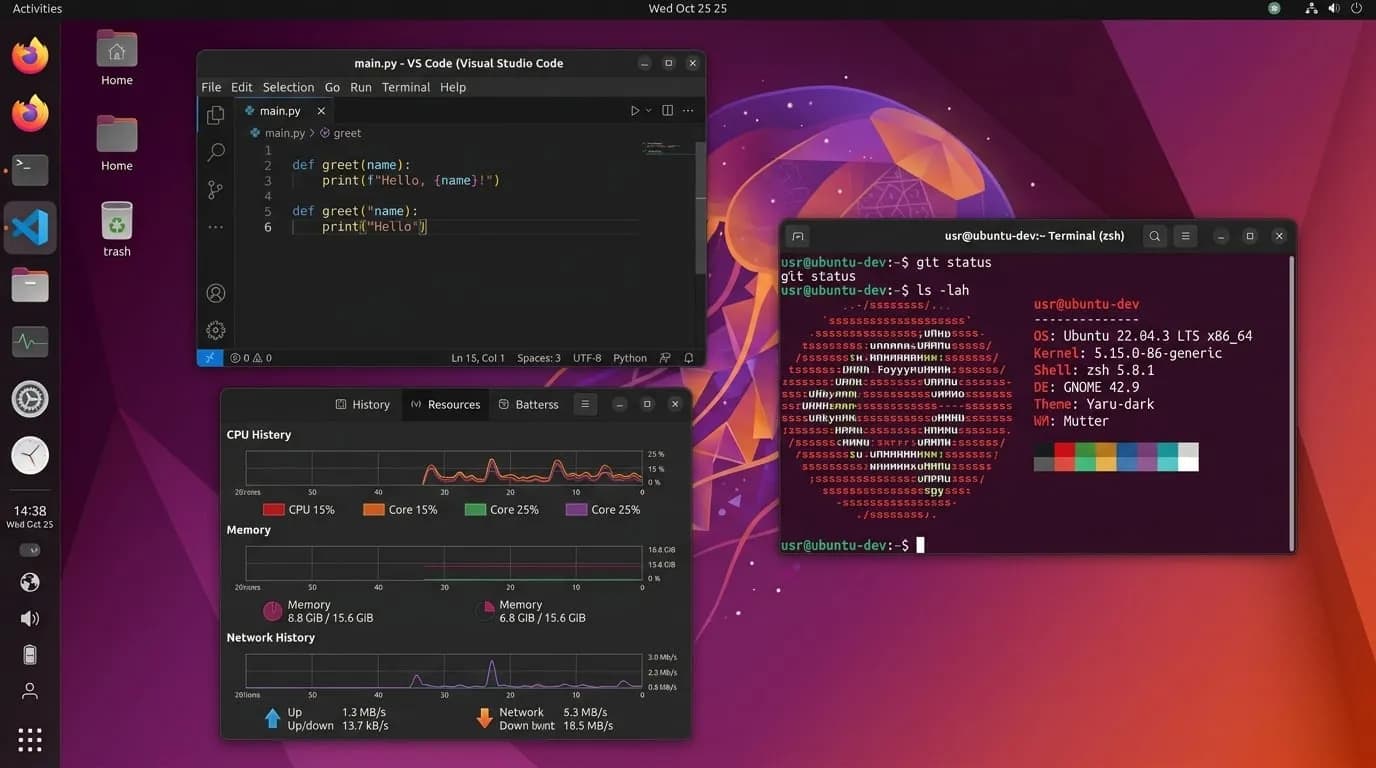
Task: Open the Manage gear in VS Code activity bar
Action: point(215,330)
